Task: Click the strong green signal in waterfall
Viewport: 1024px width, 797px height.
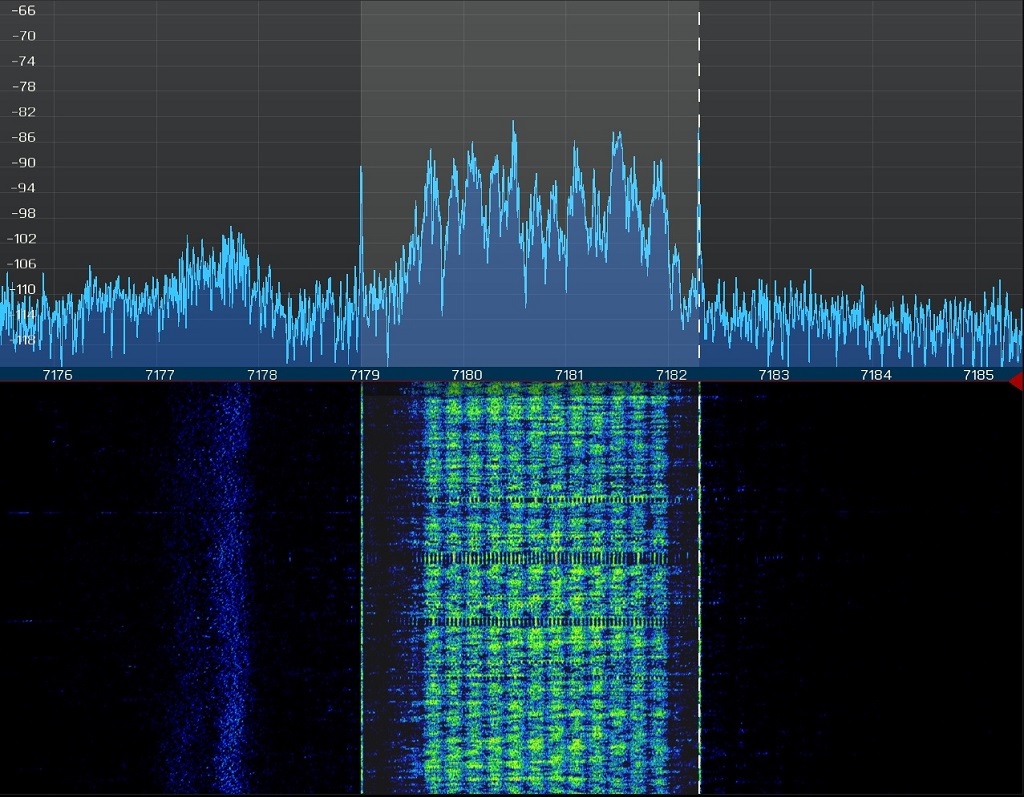Action: (x=545, y=600)
